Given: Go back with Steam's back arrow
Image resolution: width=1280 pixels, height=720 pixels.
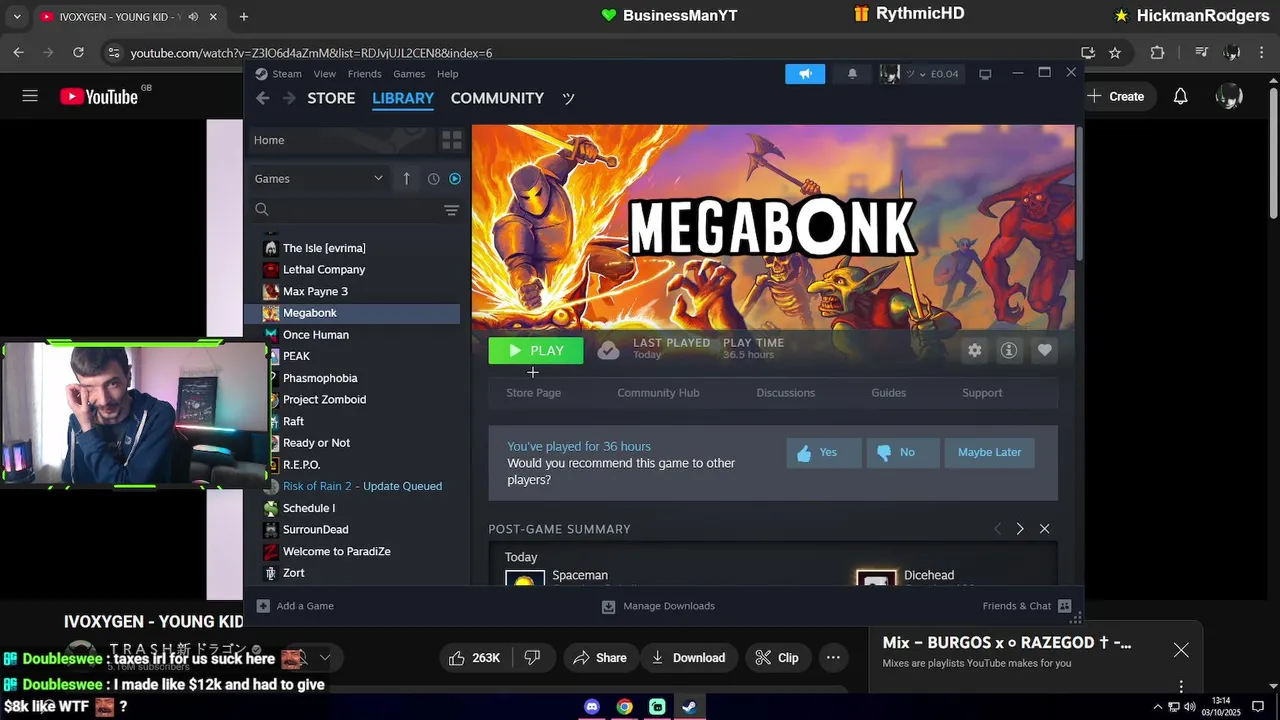Looking at the screenshot, I should (262, 98).
